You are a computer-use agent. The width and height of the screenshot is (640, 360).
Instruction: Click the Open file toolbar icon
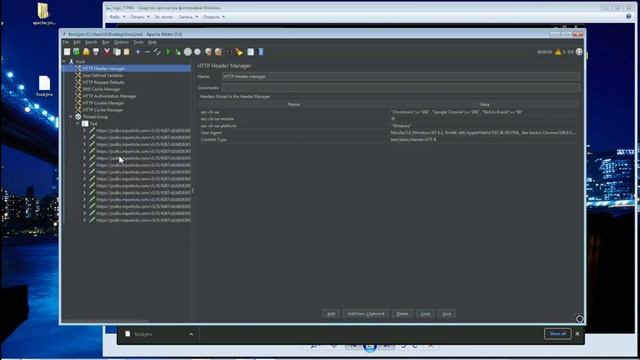pyautogui.click(x=86, y=52)
